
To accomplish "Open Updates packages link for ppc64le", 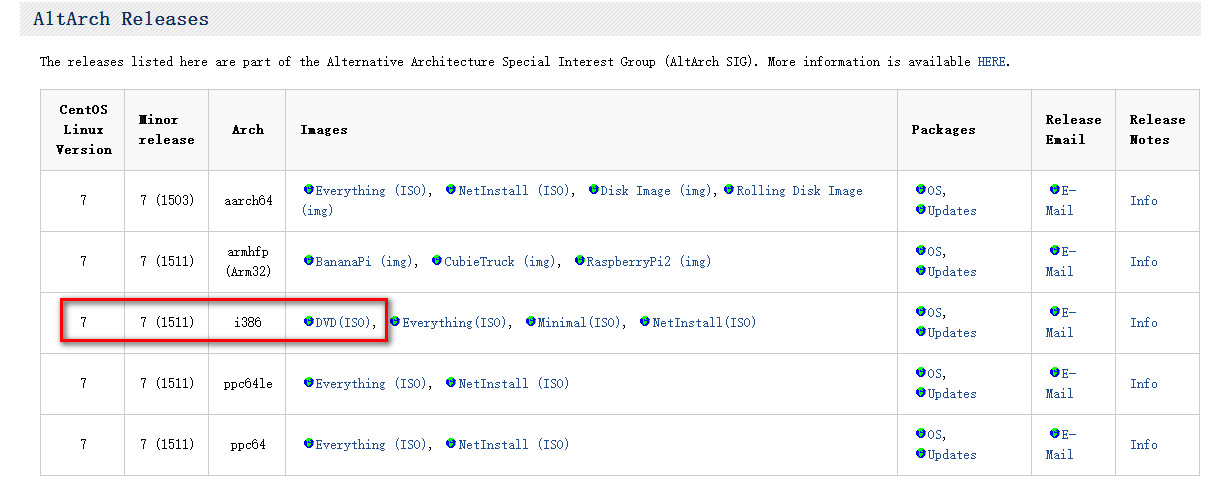I will pyautogui.click(x=952, y=394).
